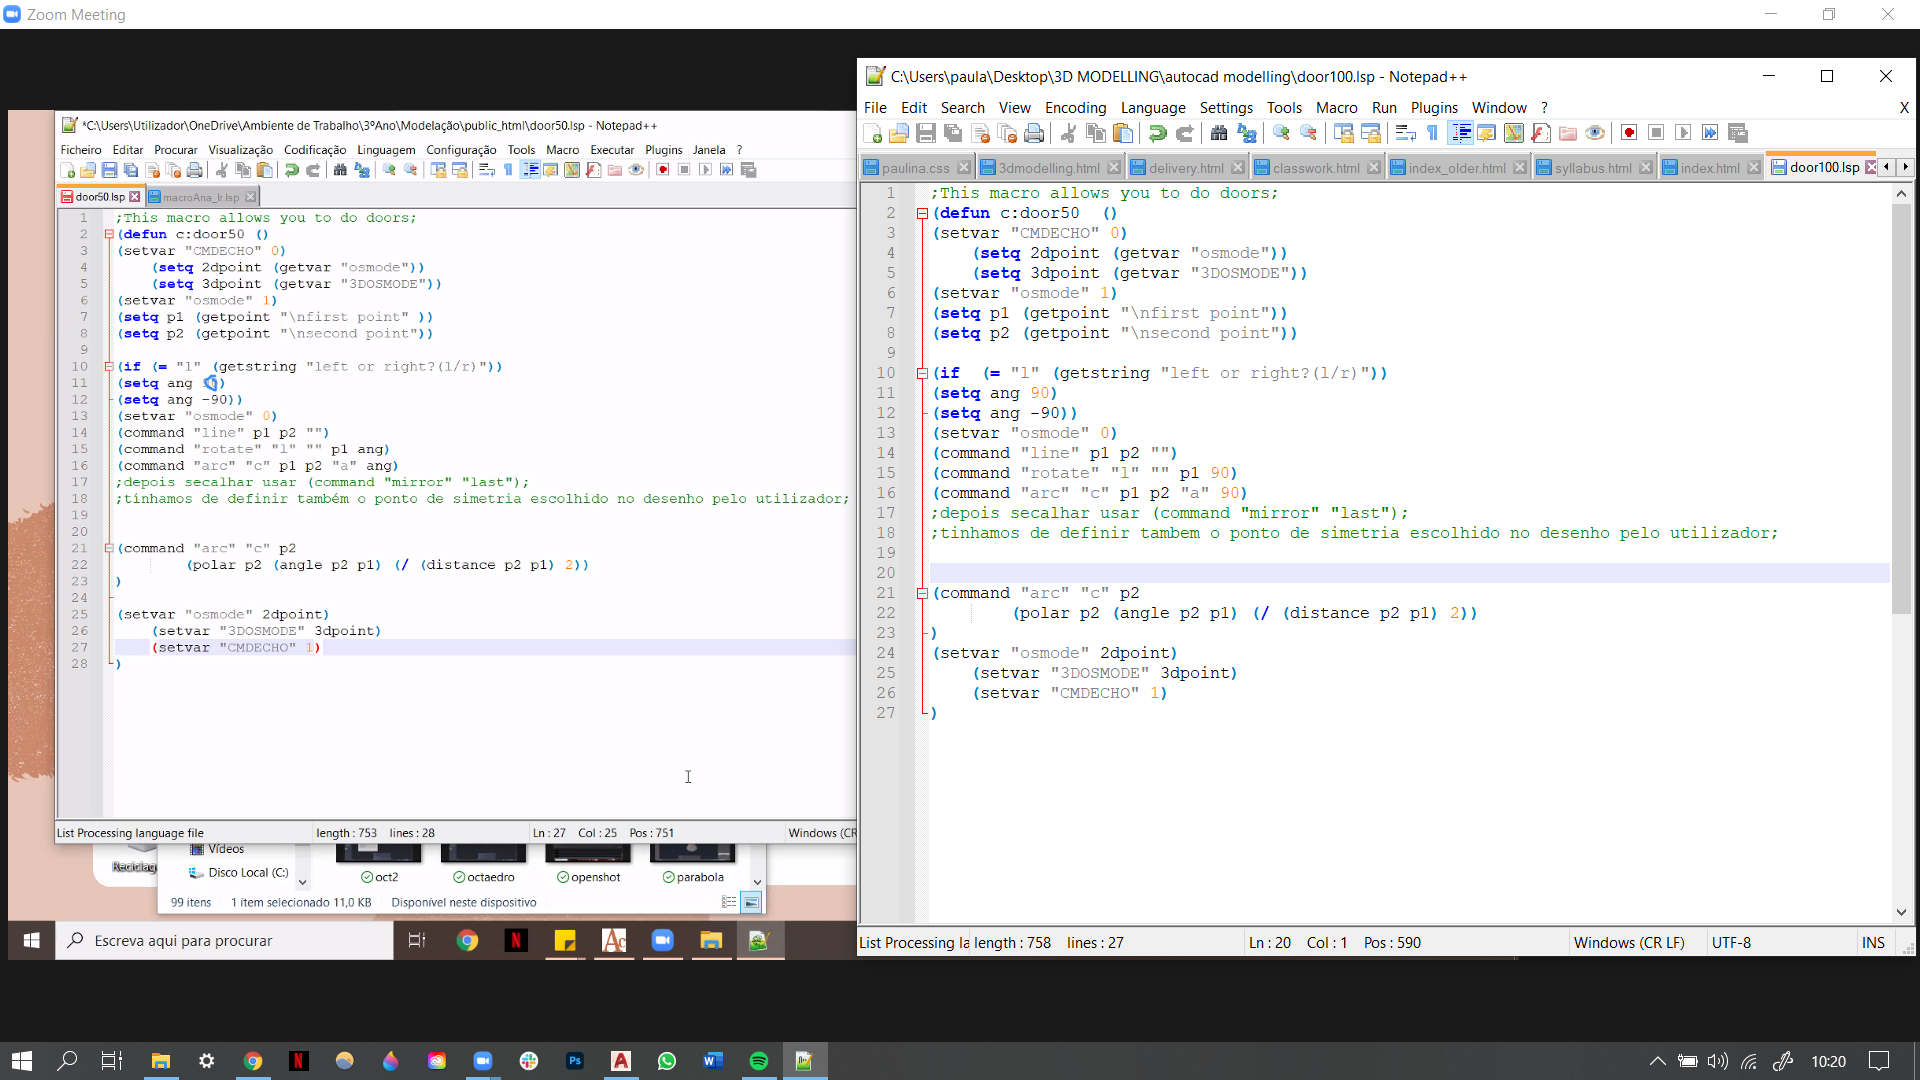This screenshot has height=1080, width=1920.
Task: Click the door100 editor vertical scrollbar up arrow
Action: pos(1901,193)
